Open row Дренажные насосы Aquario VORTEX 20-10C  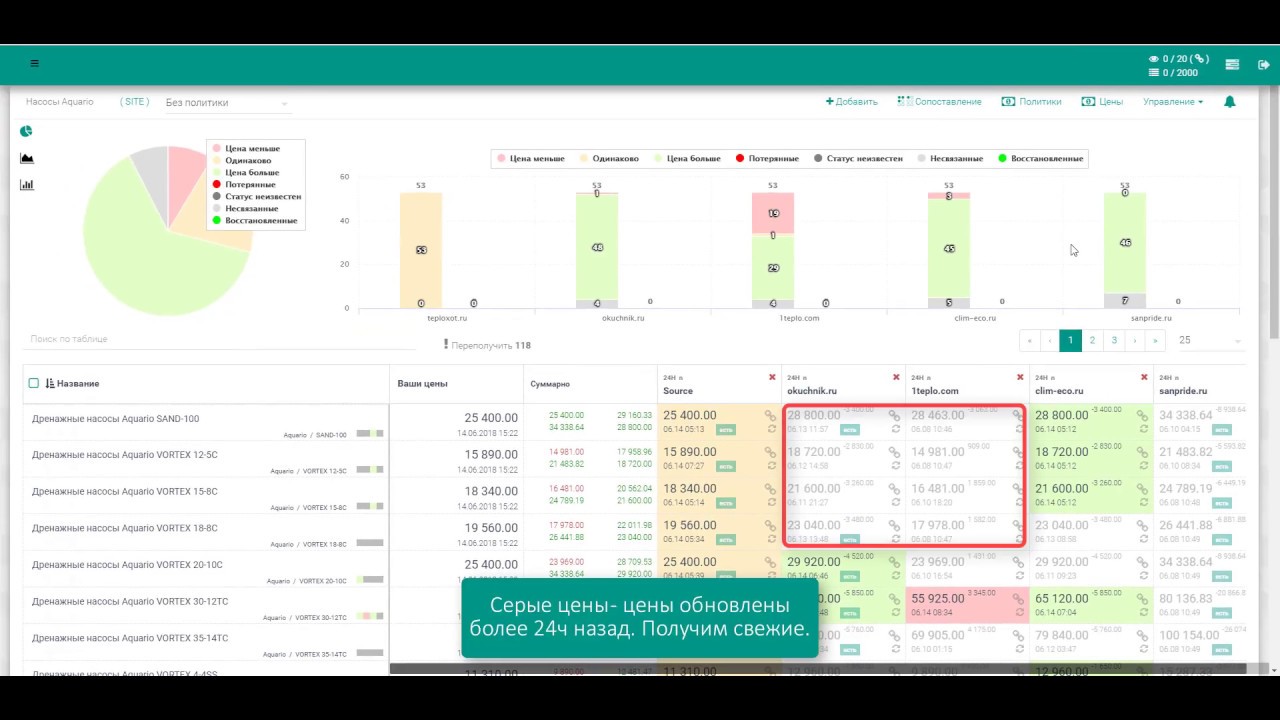click(127, 565)
